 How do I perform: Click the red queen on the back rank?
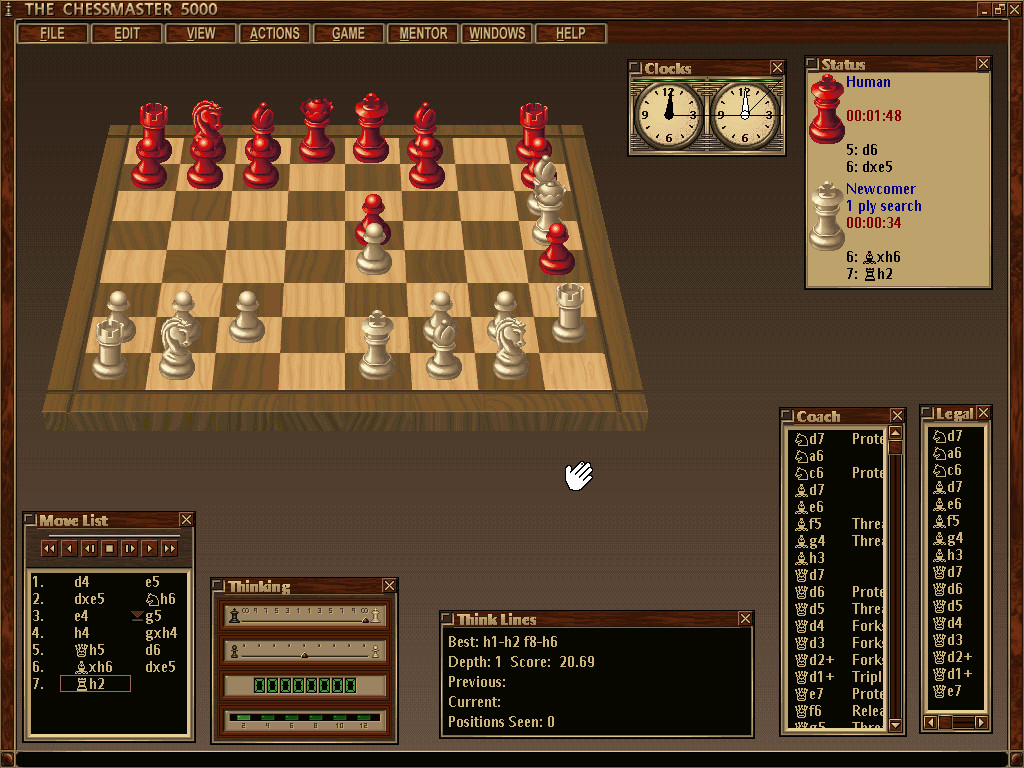tap(316, 131)
